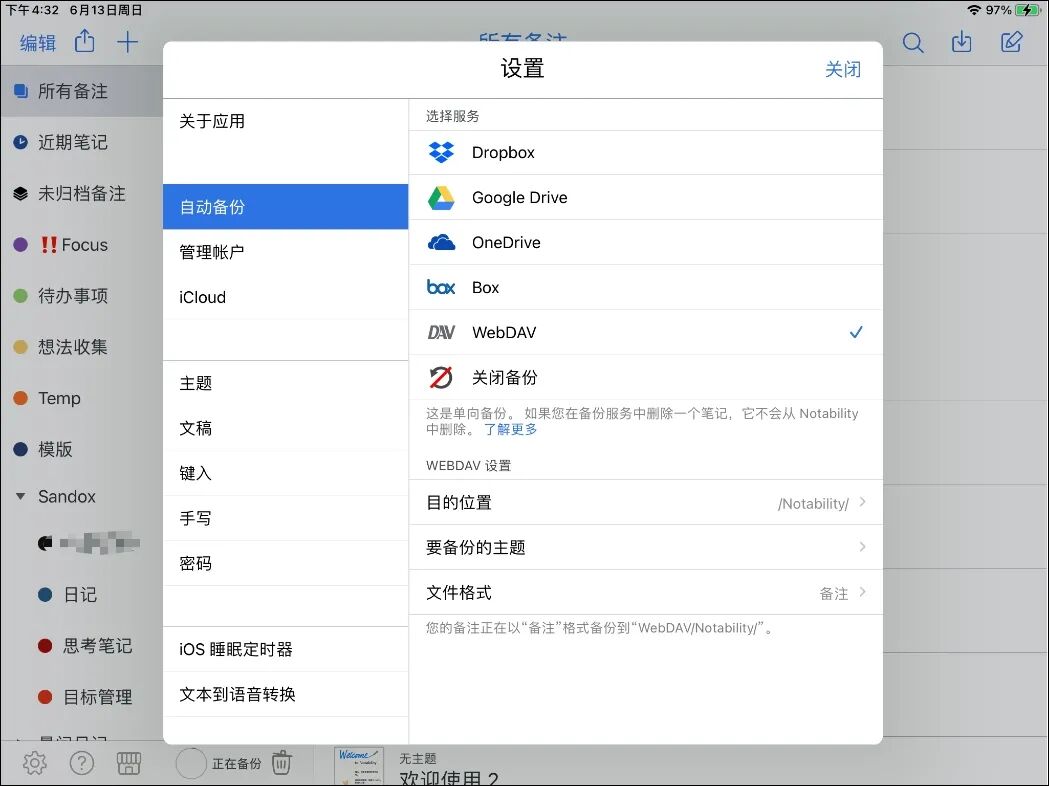The width and height of the screenshot is (1049, 786).
Task: Select 自动备份 settings section
Action: [x=286, y=207]
